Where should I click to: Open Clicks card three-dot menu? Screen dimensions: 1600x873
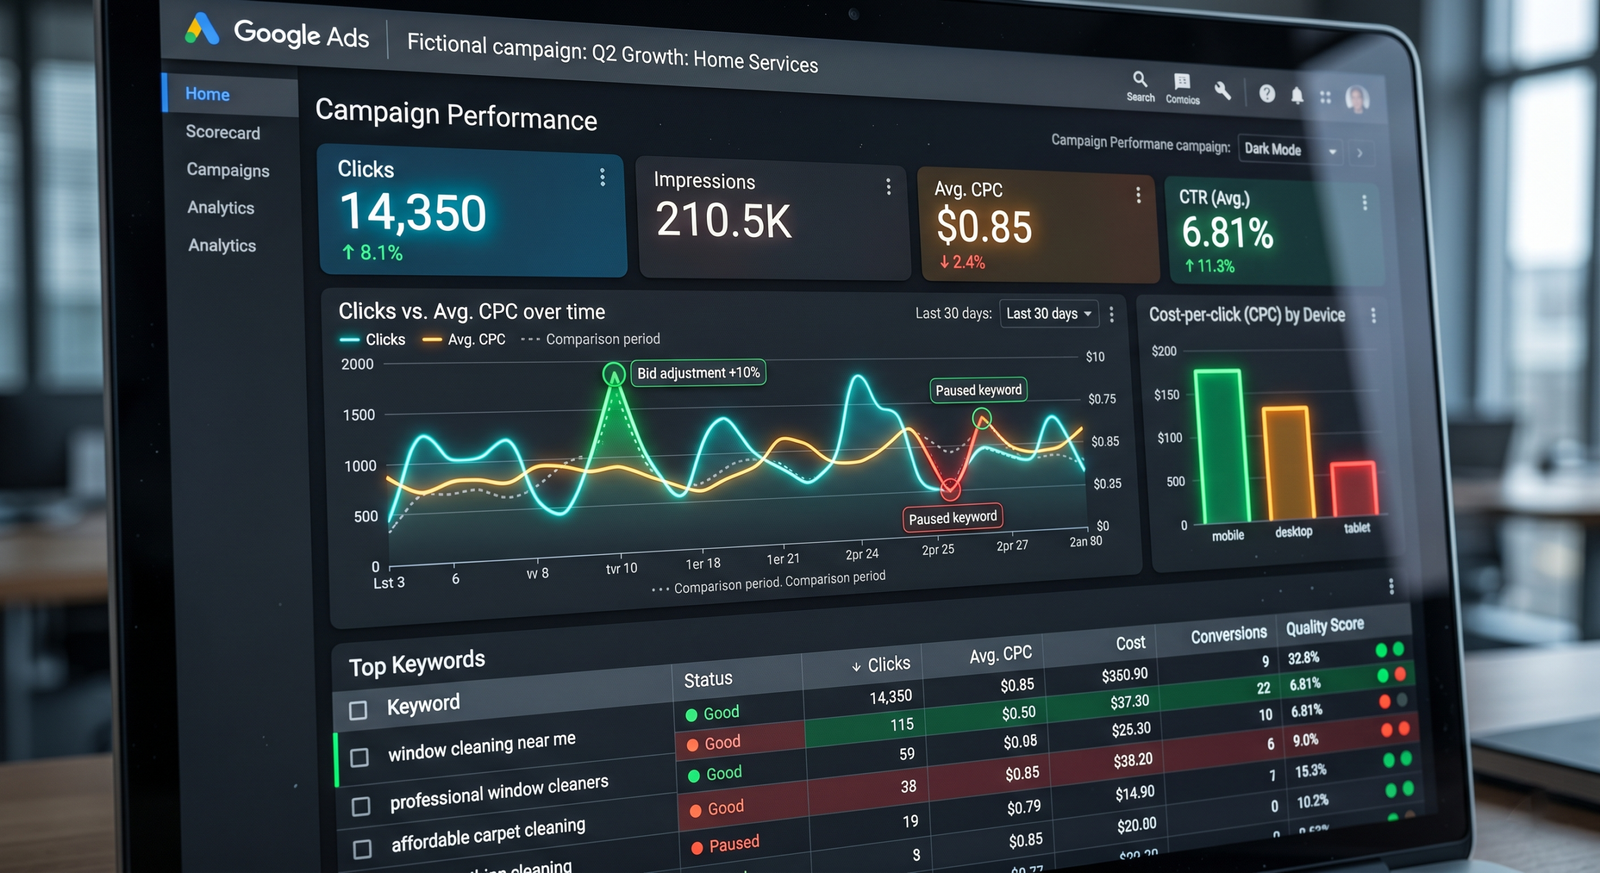[x=602, y=177]
